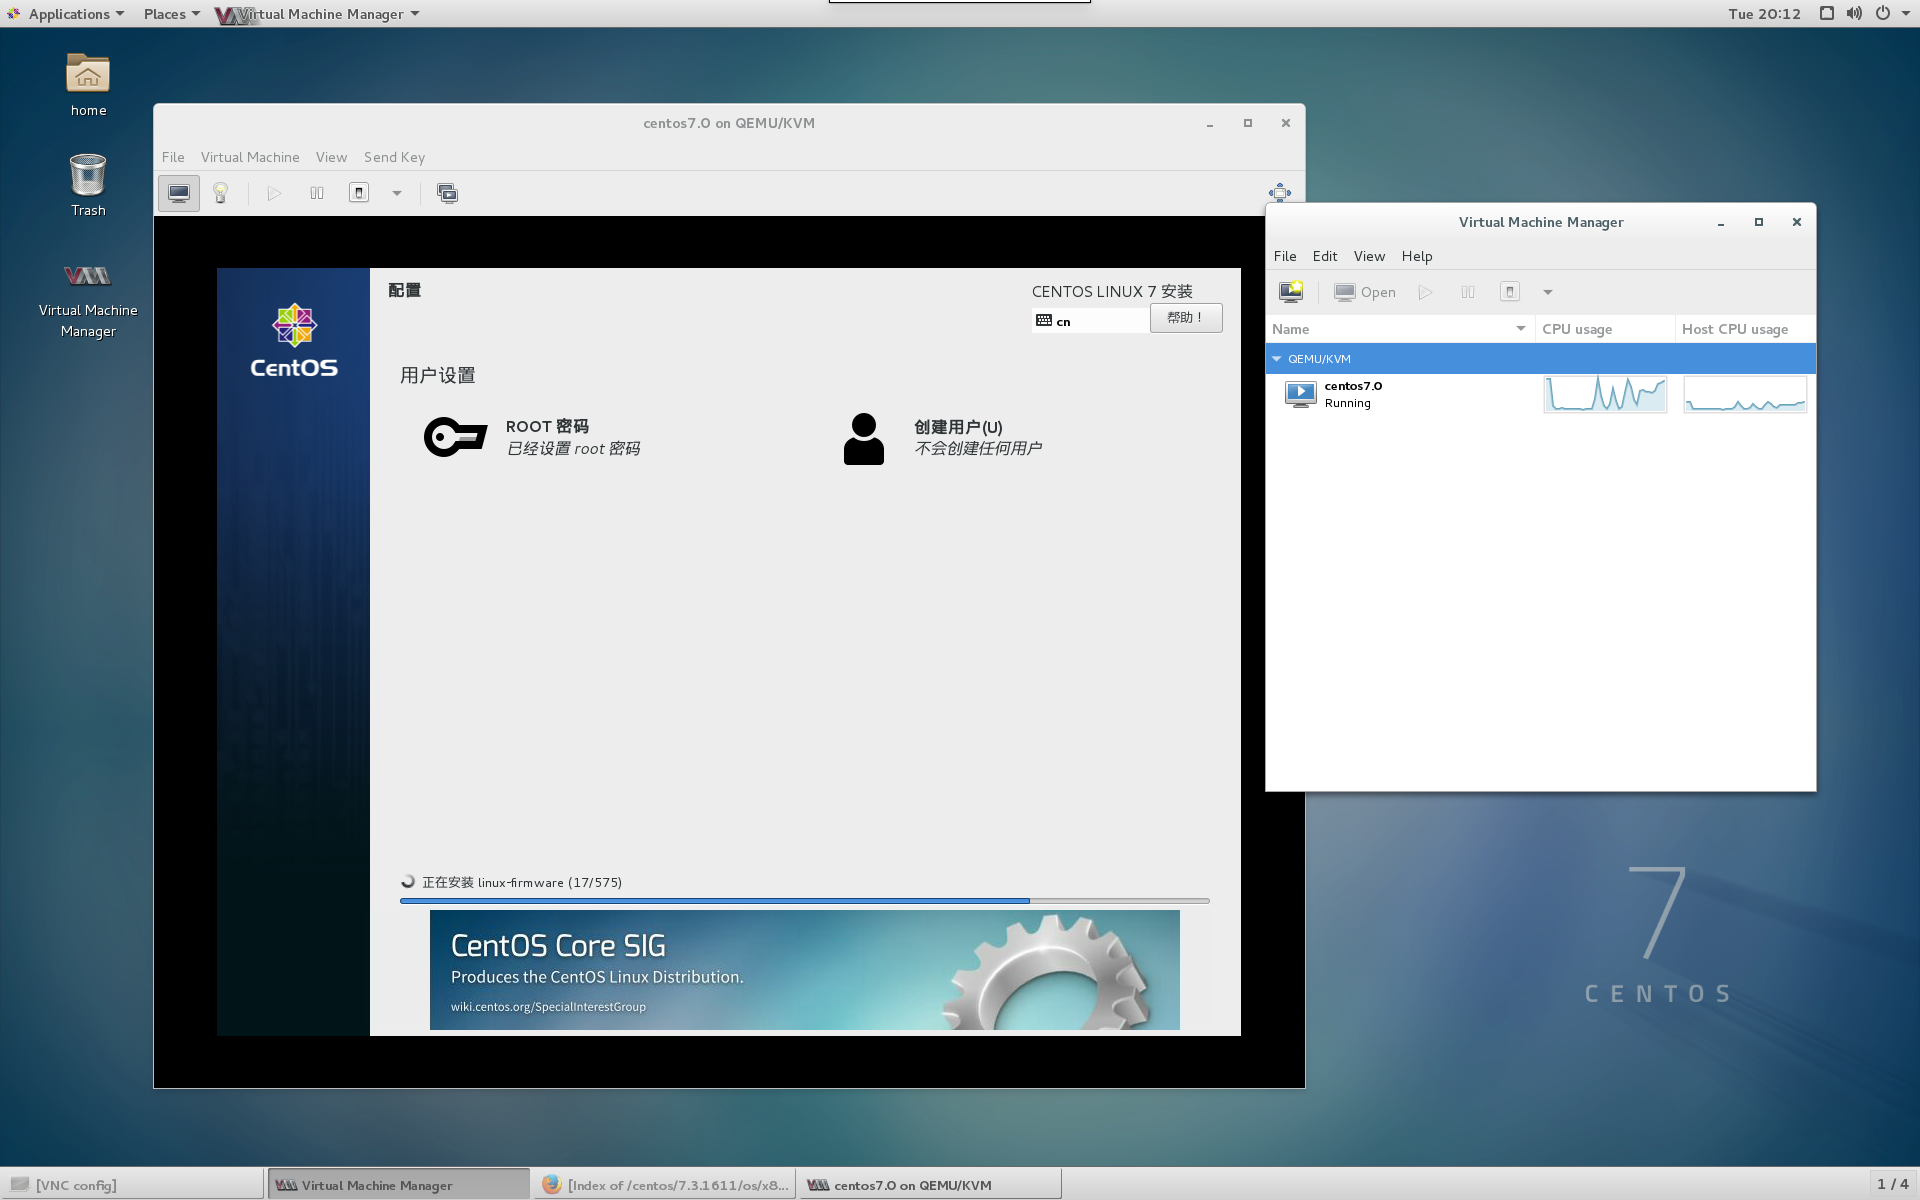This screenshot has height=1200, width=1920.
Task: Open View menu in centos7.0 console window
Action: [x=331, y=157]
